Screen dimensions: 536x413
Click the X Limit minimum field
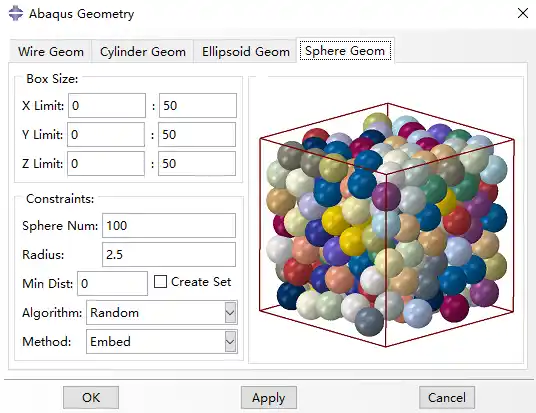[x=107, y=105]
